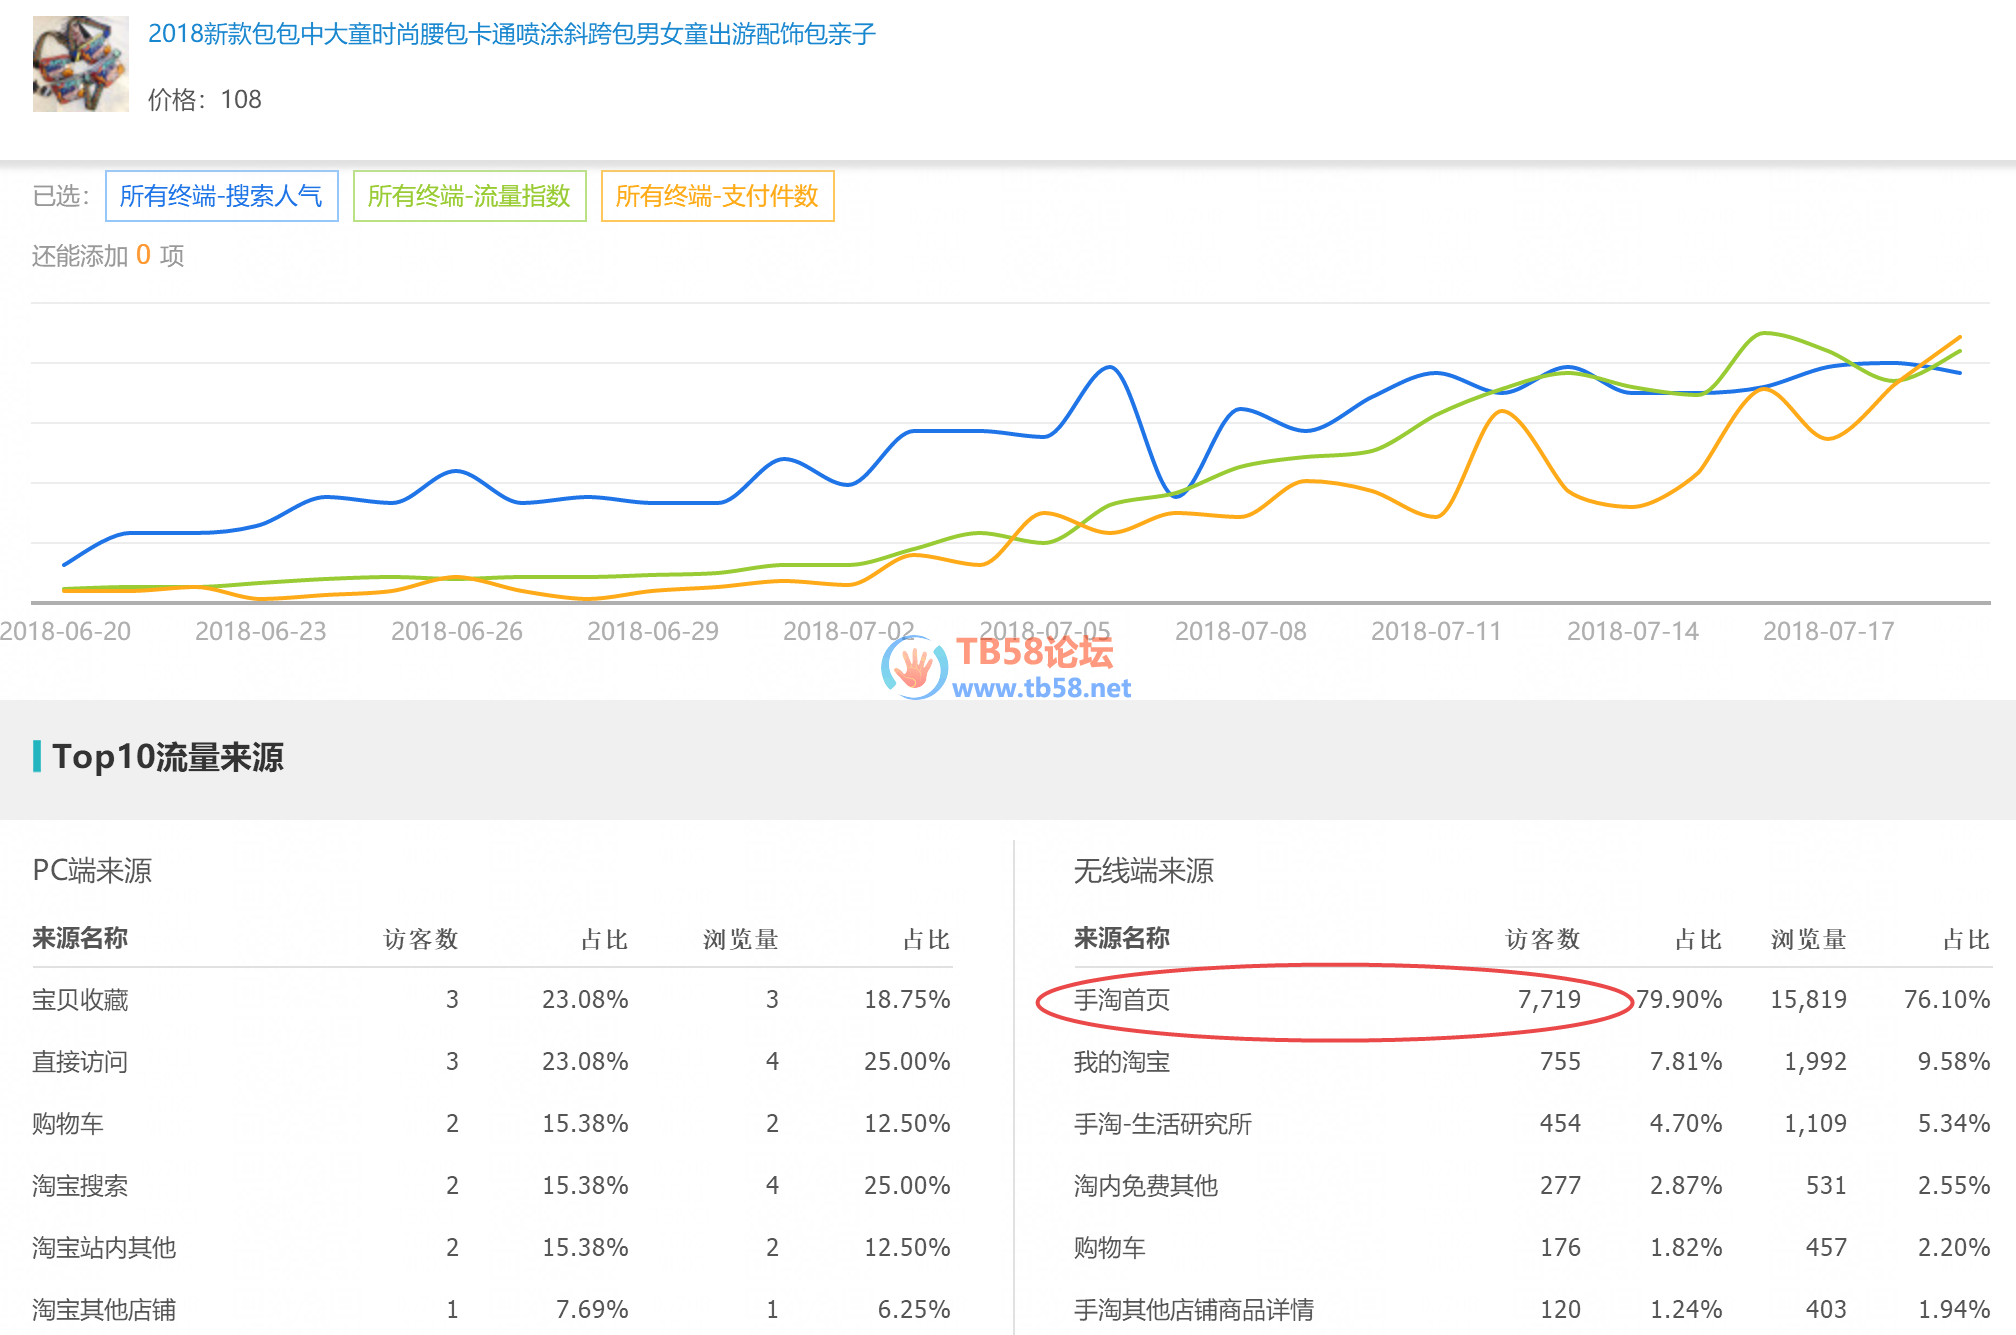Viewport: 2016px width, 1335px height.
Task: Click the 还能添加 0 项 text
Action: 108,256
